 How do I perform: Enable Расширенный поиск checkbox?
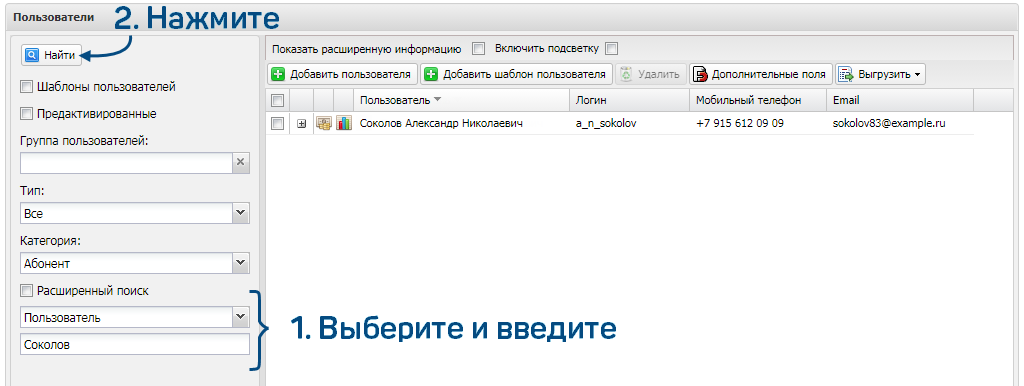26,291
